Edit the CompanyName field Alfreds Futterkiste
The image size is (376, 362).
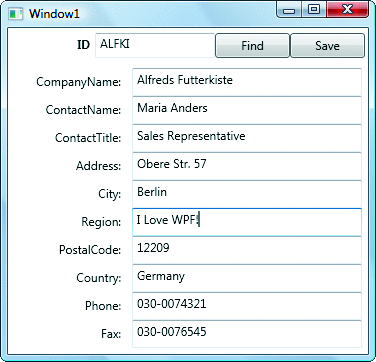point(247,82)
